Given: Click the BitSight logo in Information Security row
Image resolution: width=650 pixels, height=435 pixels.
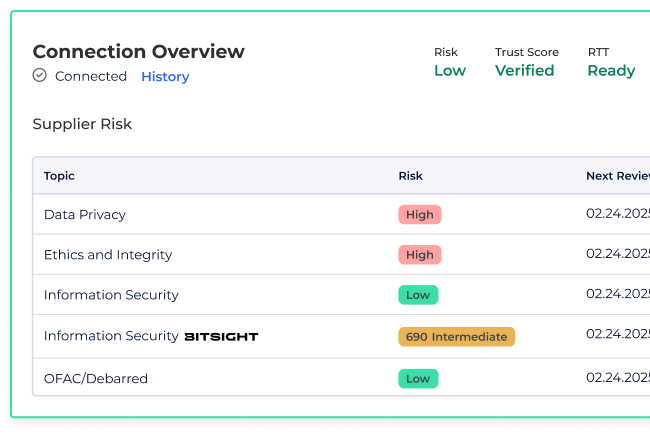Looking at the screenshot, I should [221, 337].
